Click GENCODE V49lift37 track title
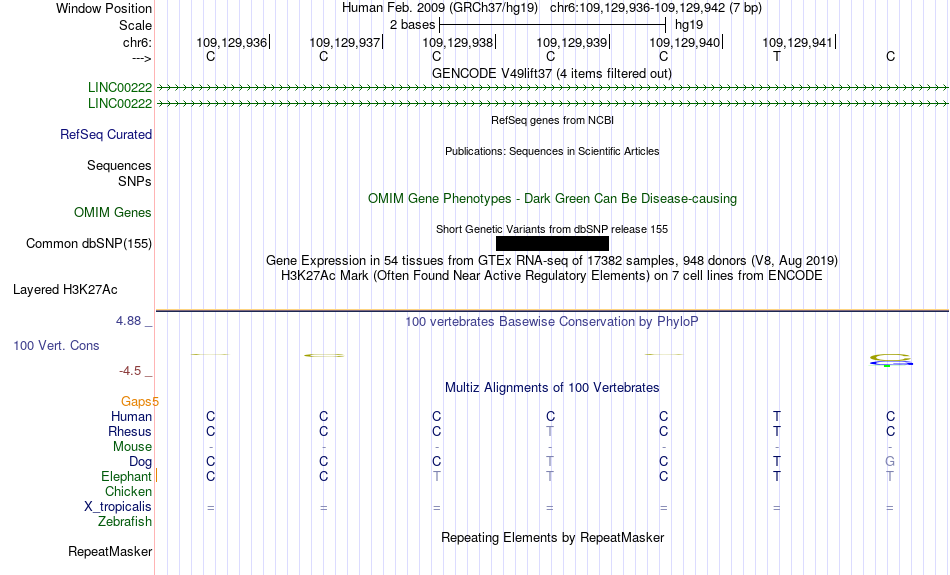The height and width of the screenshot is (575, 950). (x=552, y=73)
